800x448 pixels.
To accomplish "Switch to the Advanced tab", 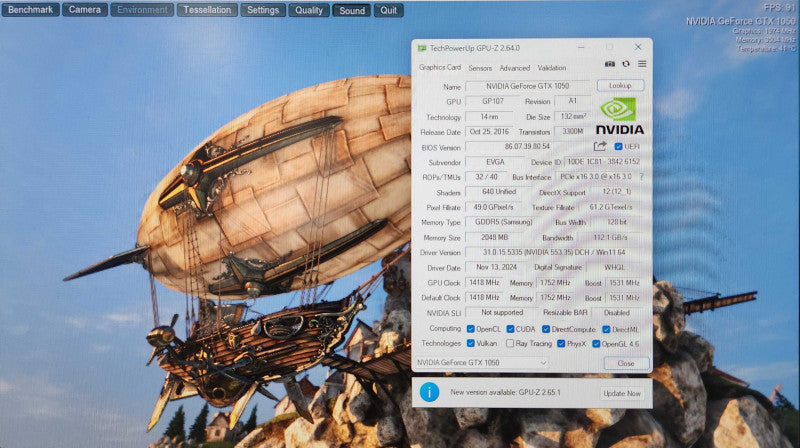I will [514, 68].
